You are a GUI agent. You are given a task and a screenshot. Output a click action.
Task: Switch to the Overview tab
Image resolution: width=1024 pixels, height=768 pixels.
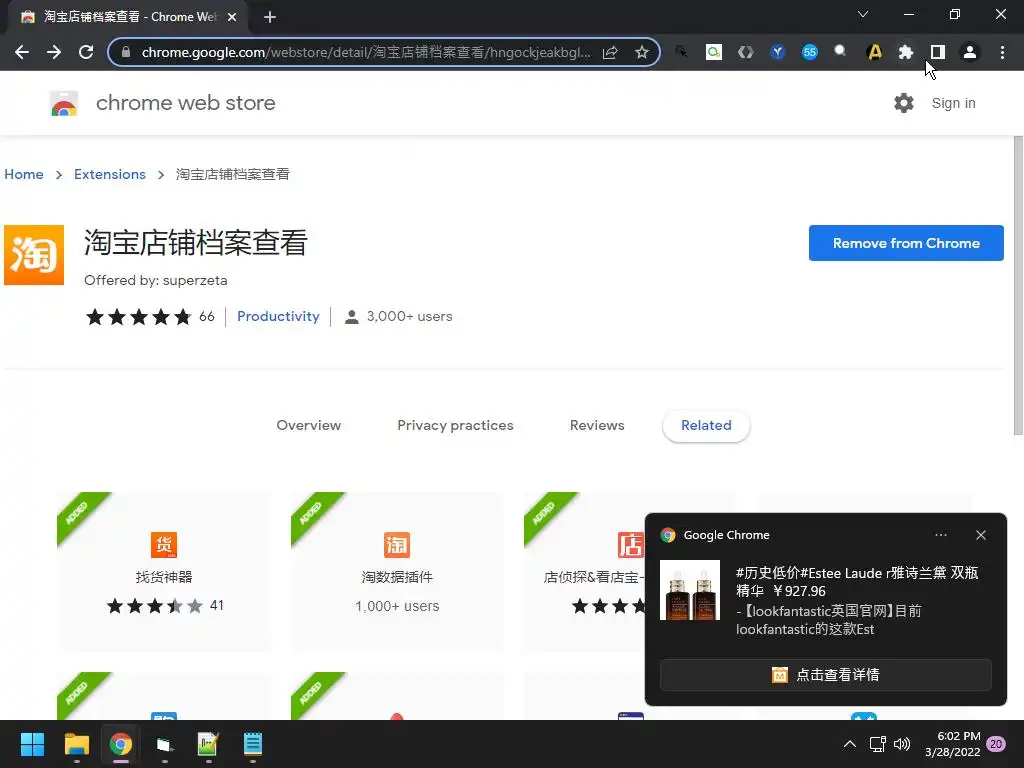(x=308, y=425)
